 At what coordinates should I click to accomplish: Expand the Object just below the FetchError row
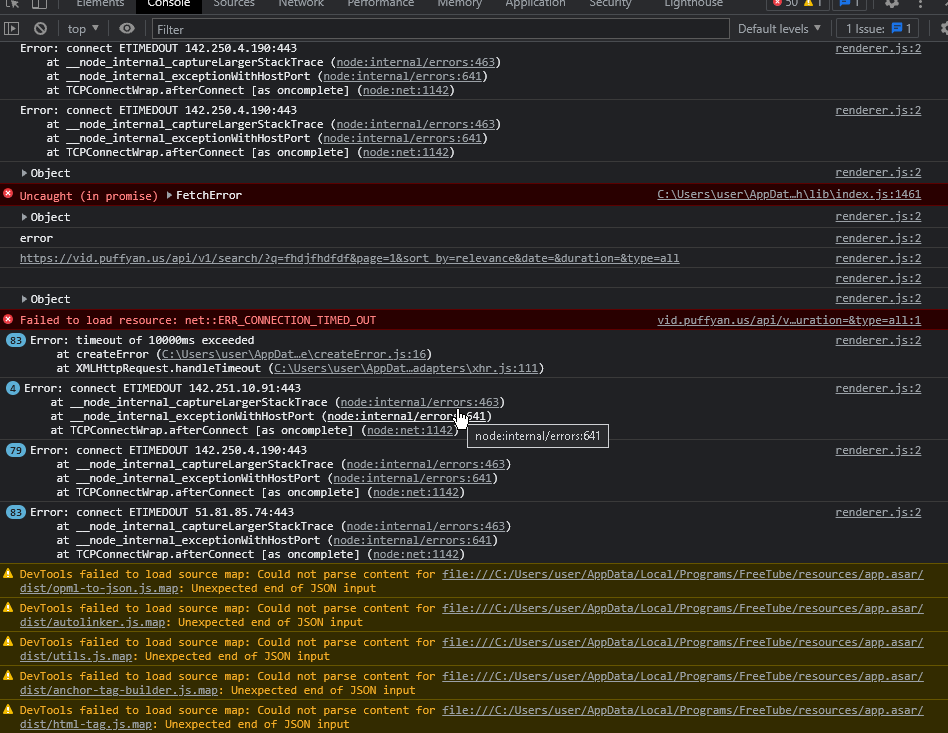[x=24, y=217]
